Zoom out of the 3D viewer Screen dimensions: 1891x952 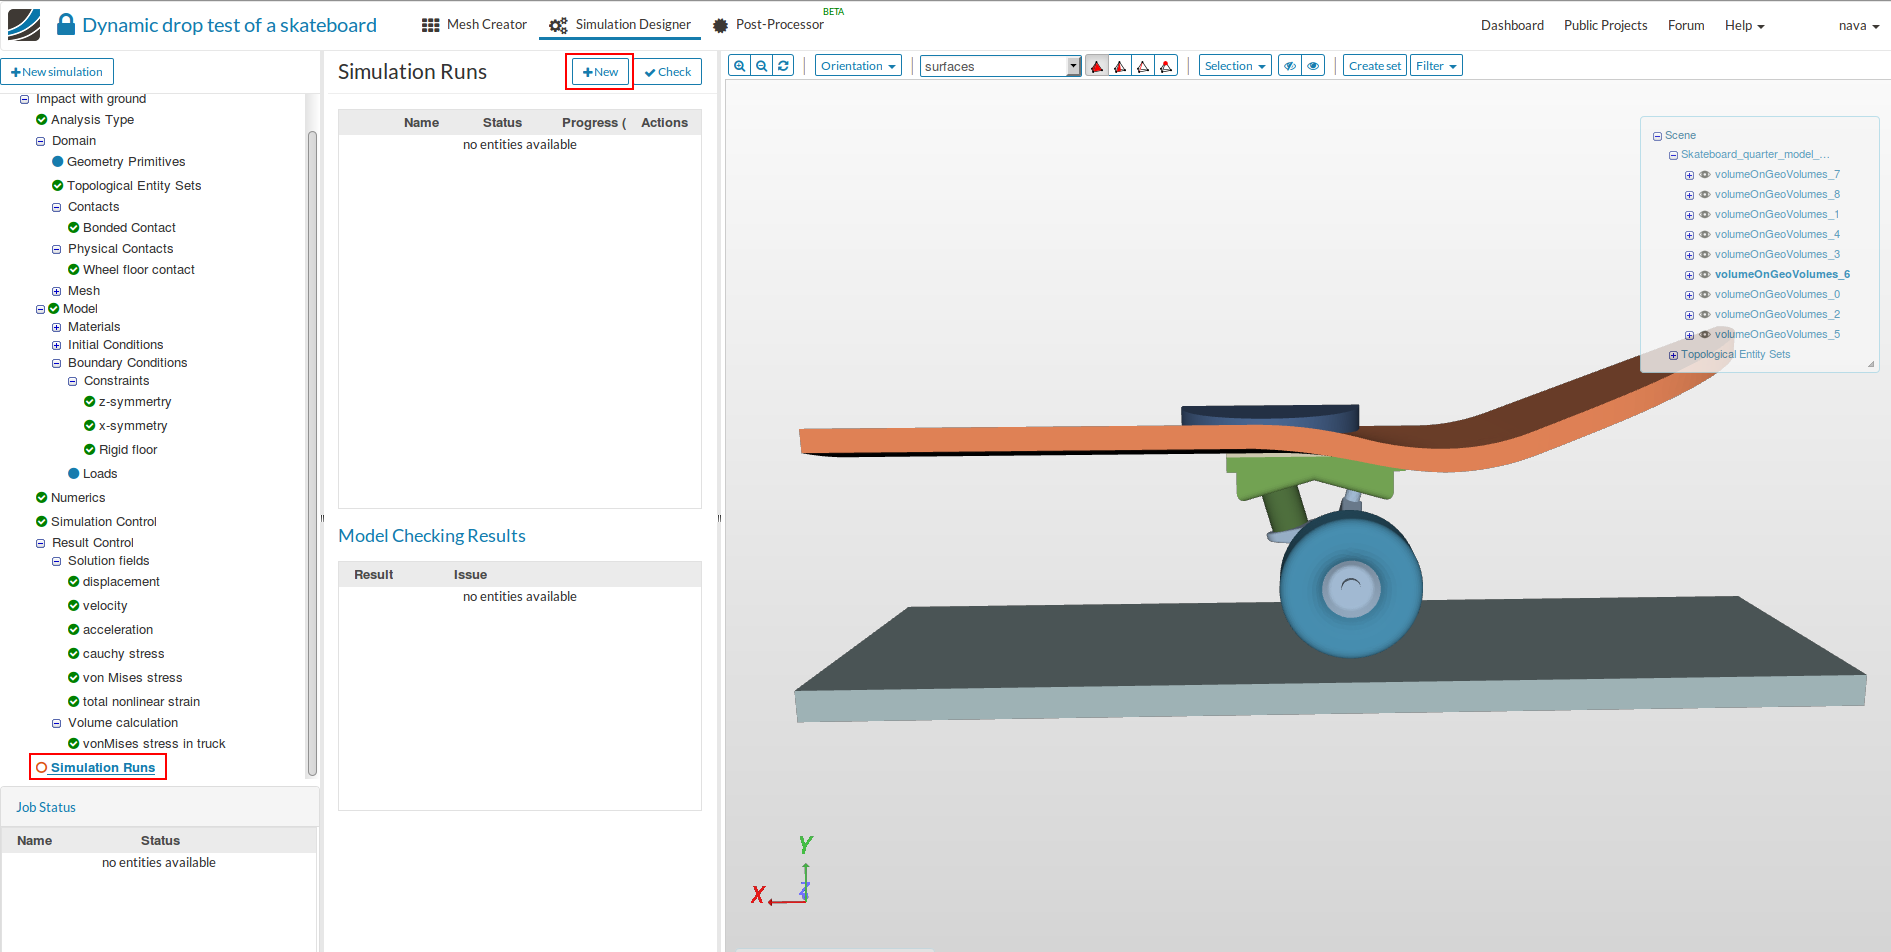pyautogui.click(x=762, y=66)
